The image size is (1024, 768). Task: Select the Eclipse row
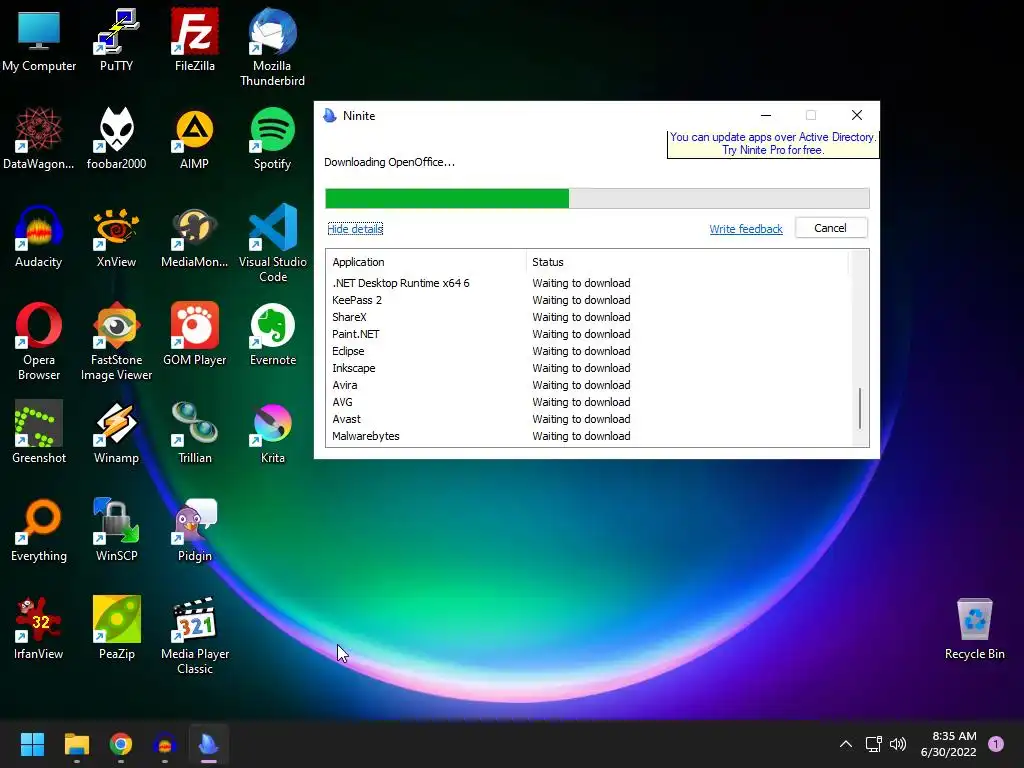click(589, 351)
